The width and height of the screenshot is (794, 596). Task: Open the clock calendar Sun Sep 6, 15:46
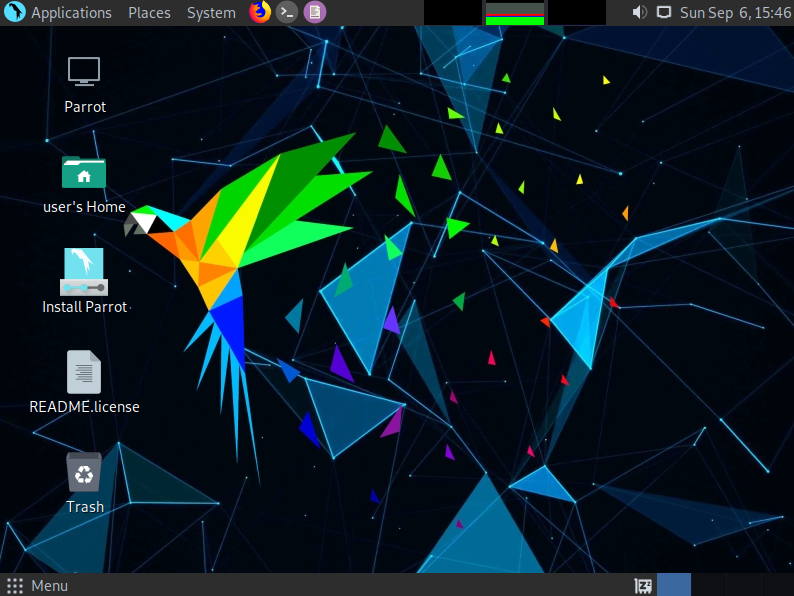tap(735, 13)
